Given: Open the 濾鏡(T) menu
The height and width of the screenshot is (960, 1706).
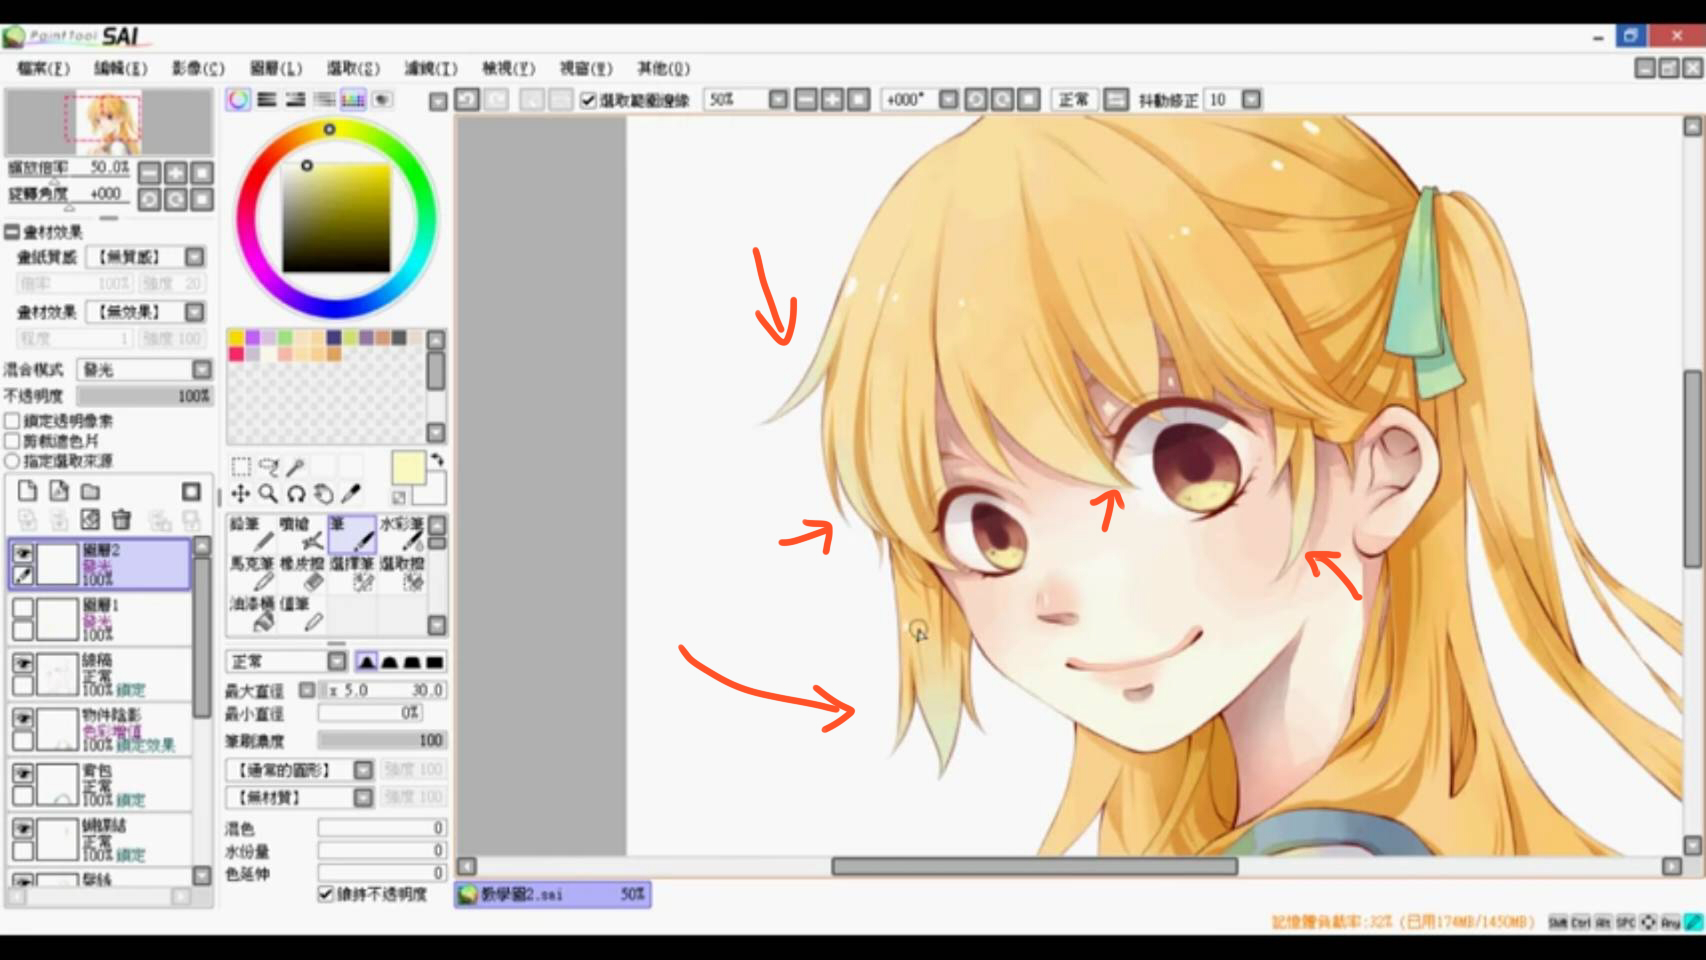Looking at the screenshot, I should point(431,68).
